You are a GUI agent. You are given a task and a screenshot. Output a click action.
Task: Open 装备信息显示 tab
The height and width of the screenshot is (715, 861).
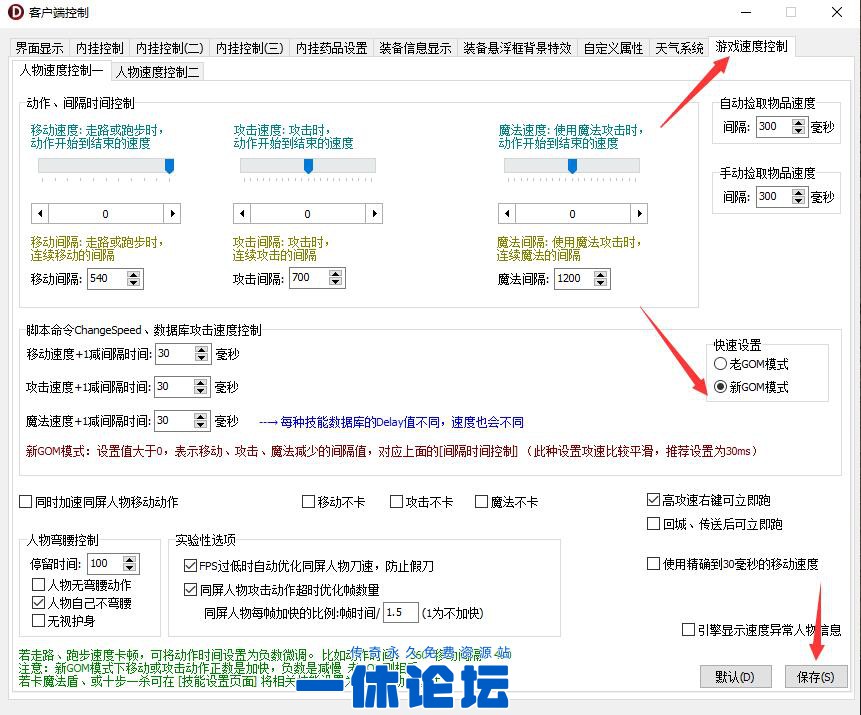click(x=415, y=48)
